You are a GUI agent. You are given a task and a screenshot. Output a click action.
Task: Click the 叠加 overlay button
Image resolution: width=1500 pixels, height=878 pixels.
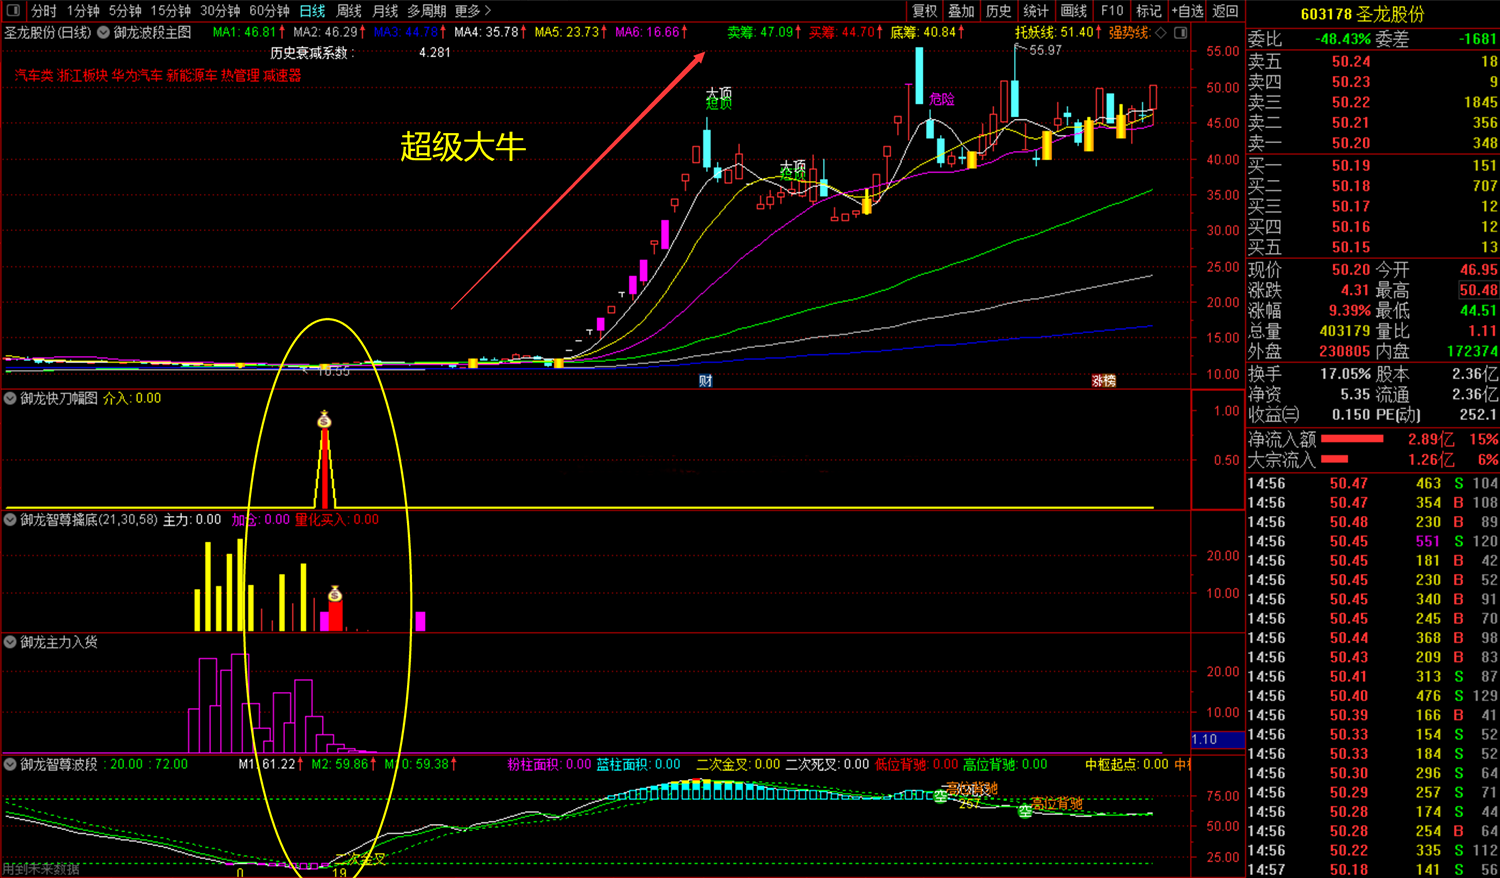coord(961,11)
